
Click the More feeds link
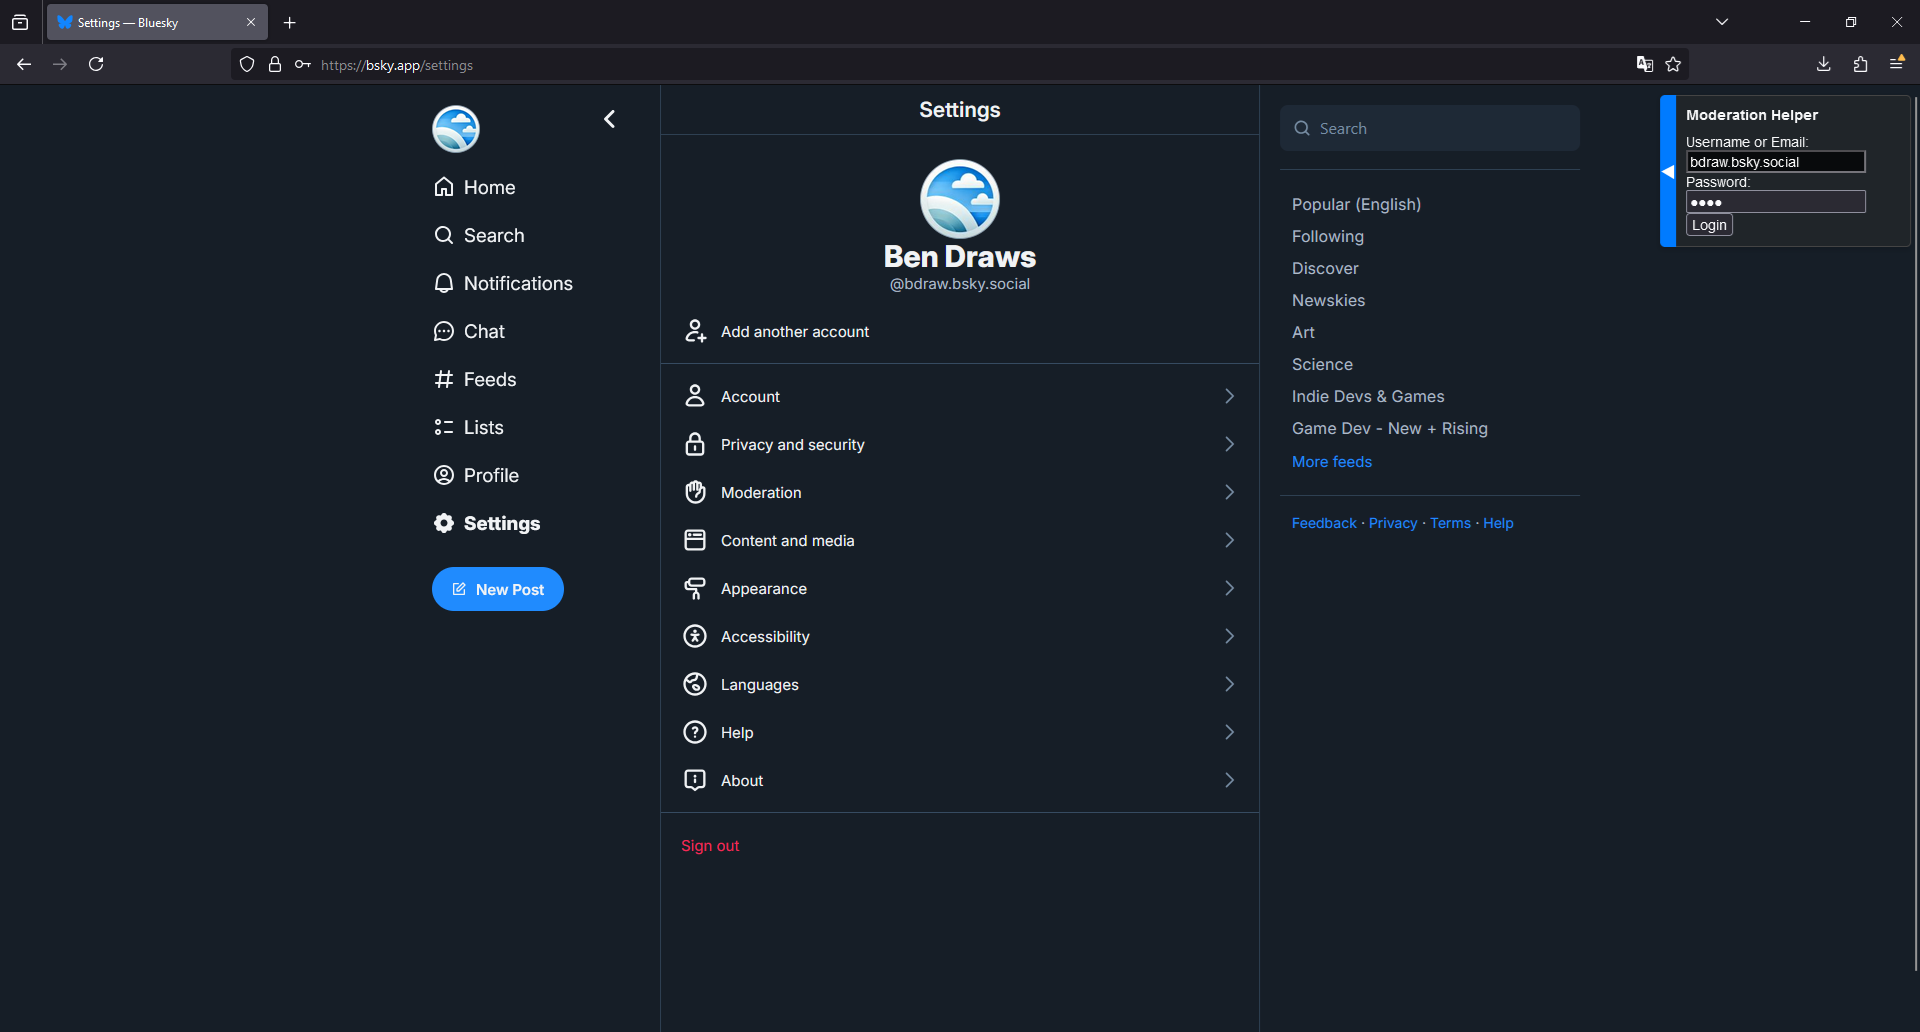point(1332,461)
